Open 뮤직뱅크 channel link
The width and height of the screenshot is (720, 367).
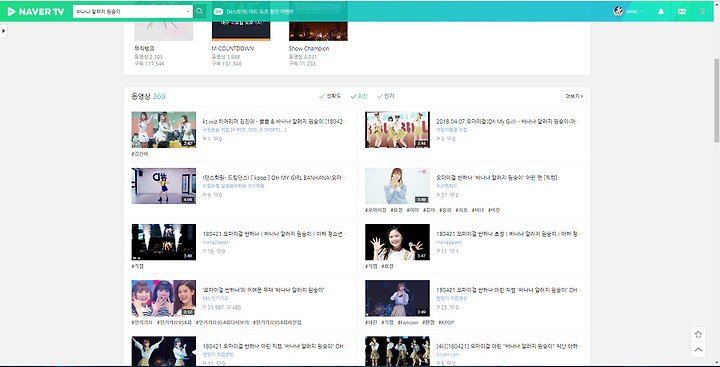[144, 48]
